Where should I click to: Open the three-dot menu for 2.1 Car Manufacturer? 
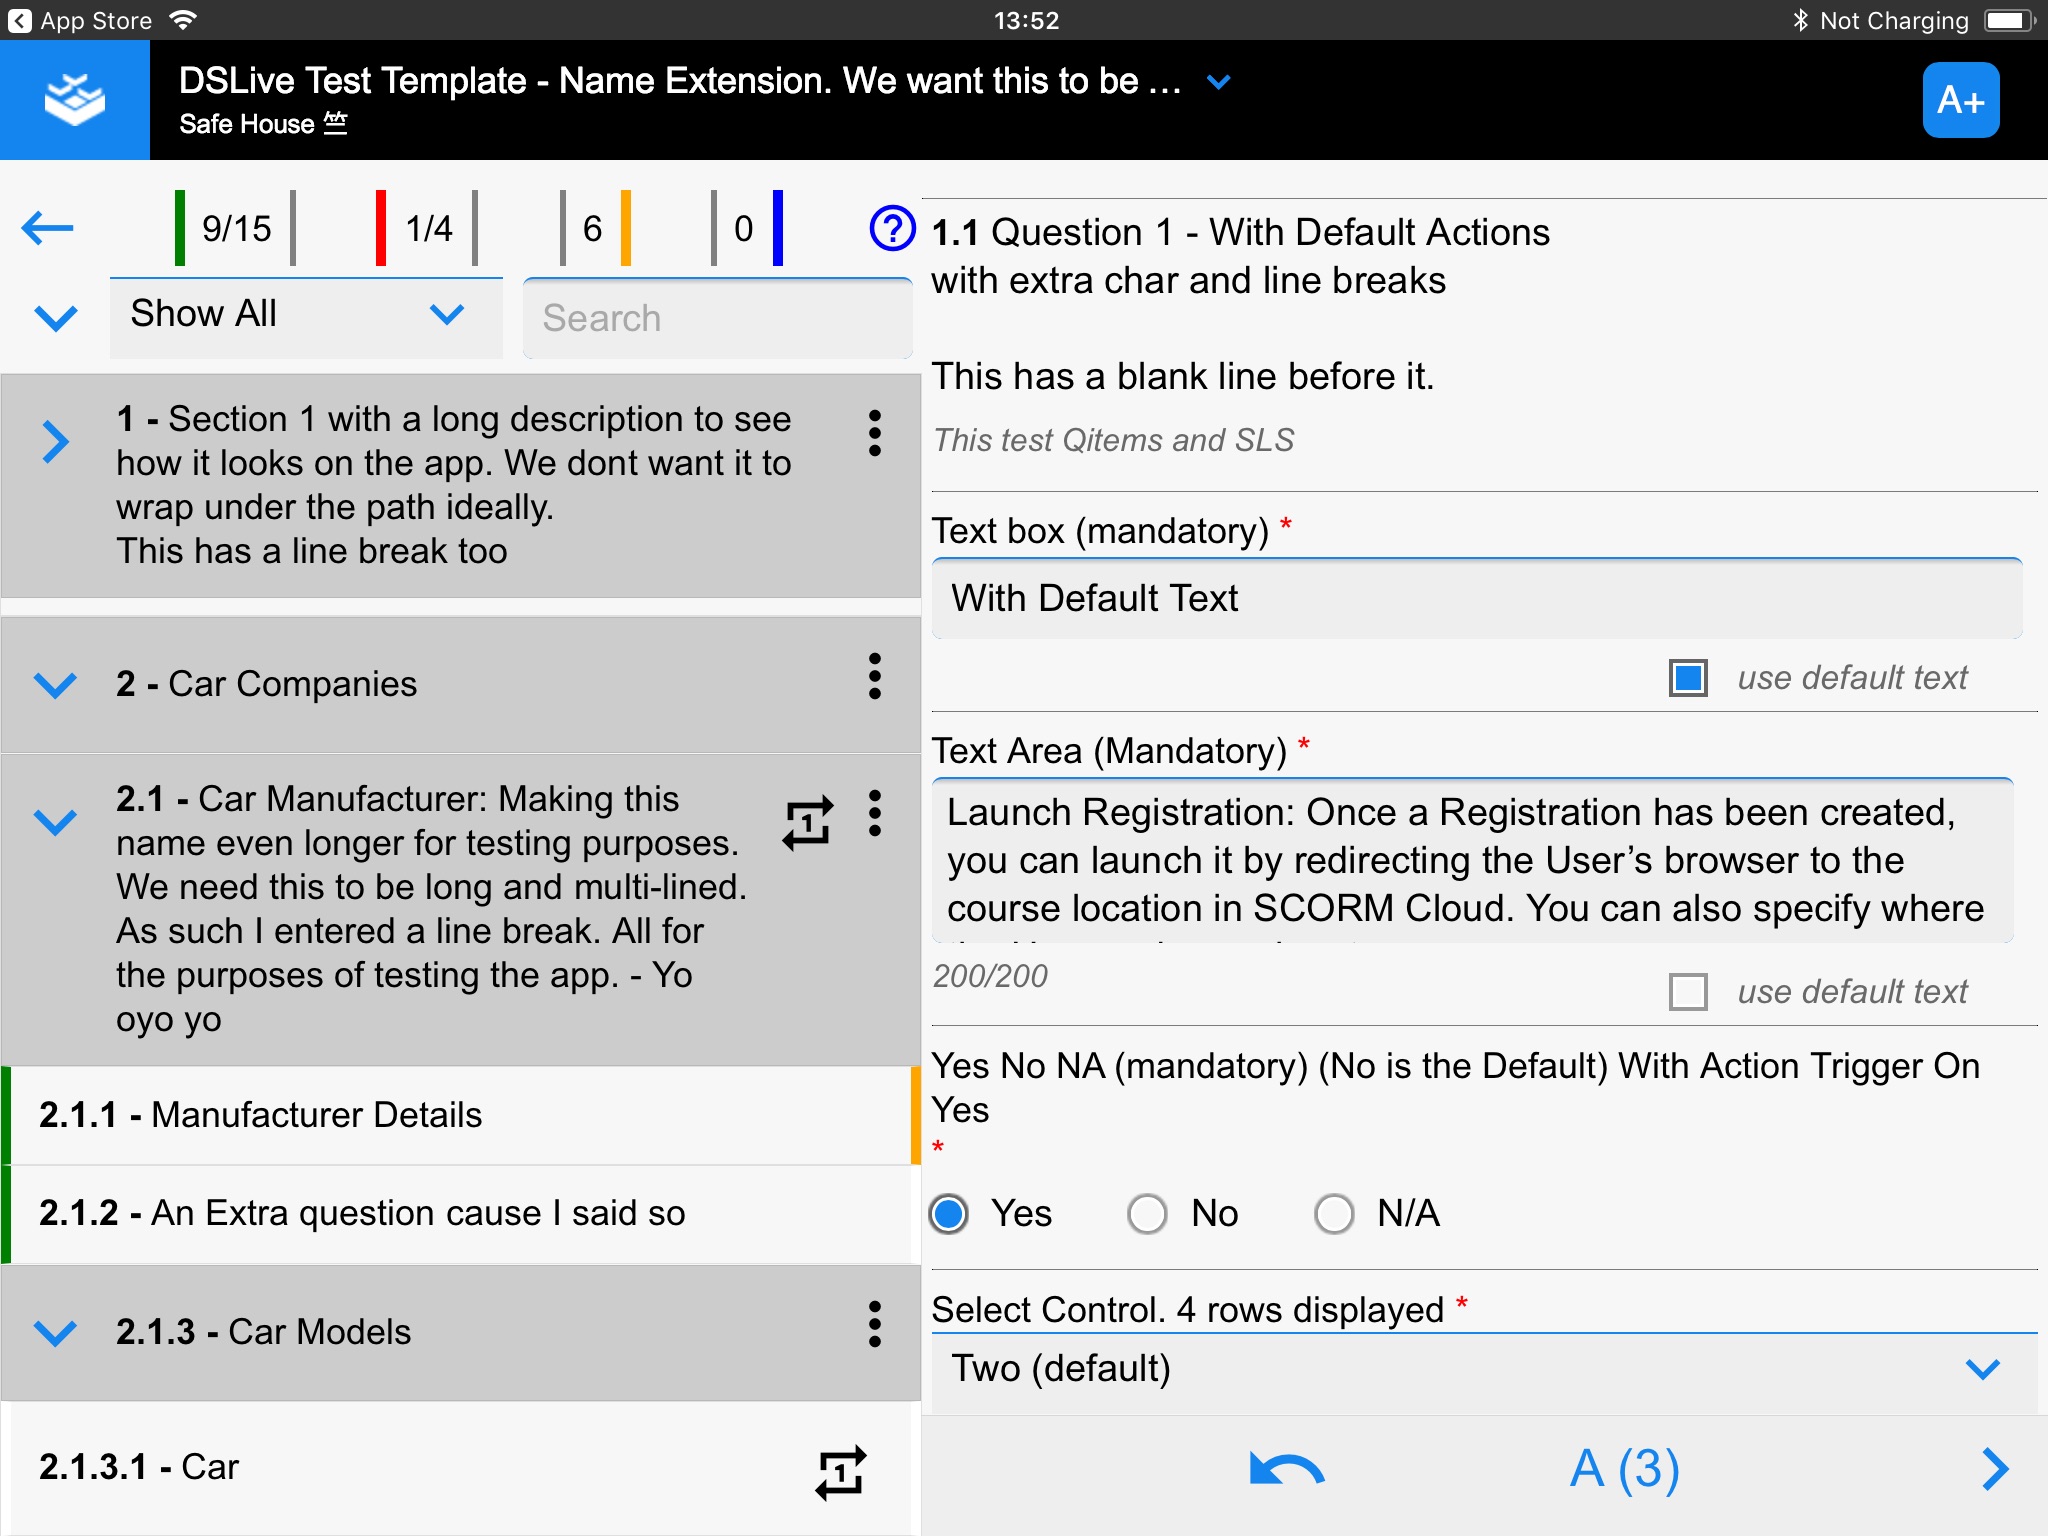click(x=875, y=813)
